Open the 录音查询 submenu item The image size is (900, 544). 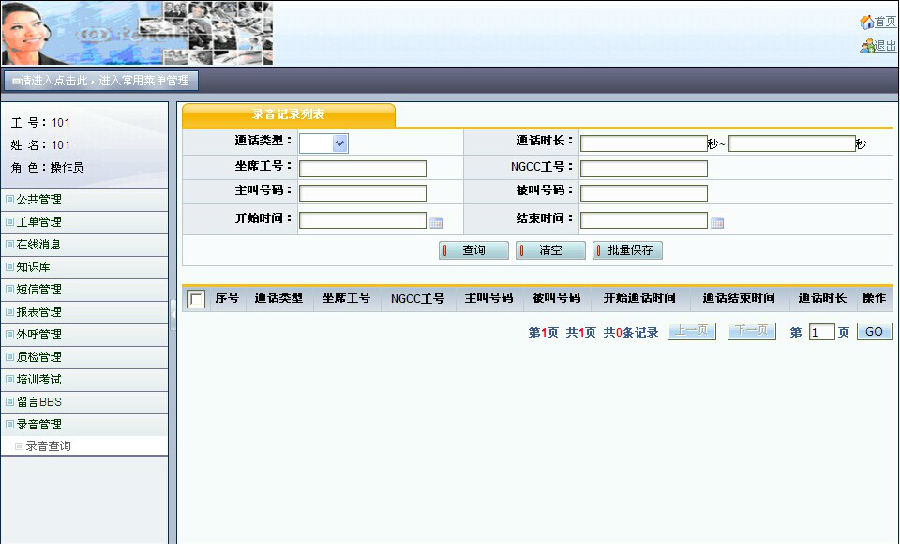point(48,447)
